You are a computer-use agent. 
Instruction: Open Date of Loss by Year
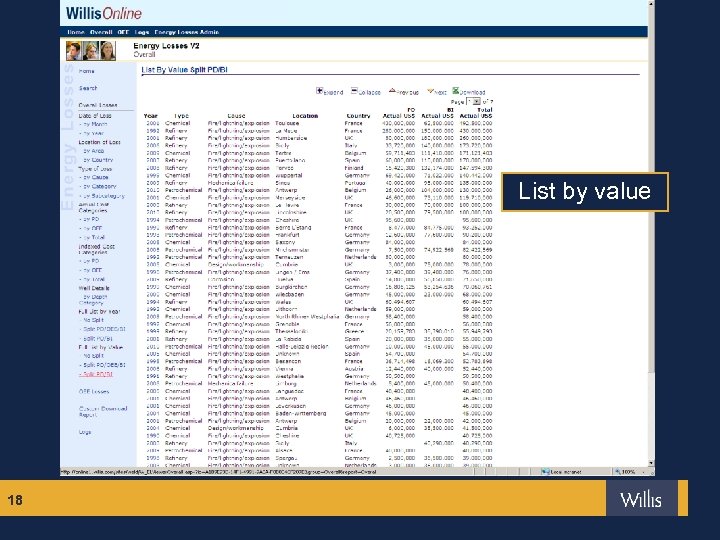click(x=92, y=133)
